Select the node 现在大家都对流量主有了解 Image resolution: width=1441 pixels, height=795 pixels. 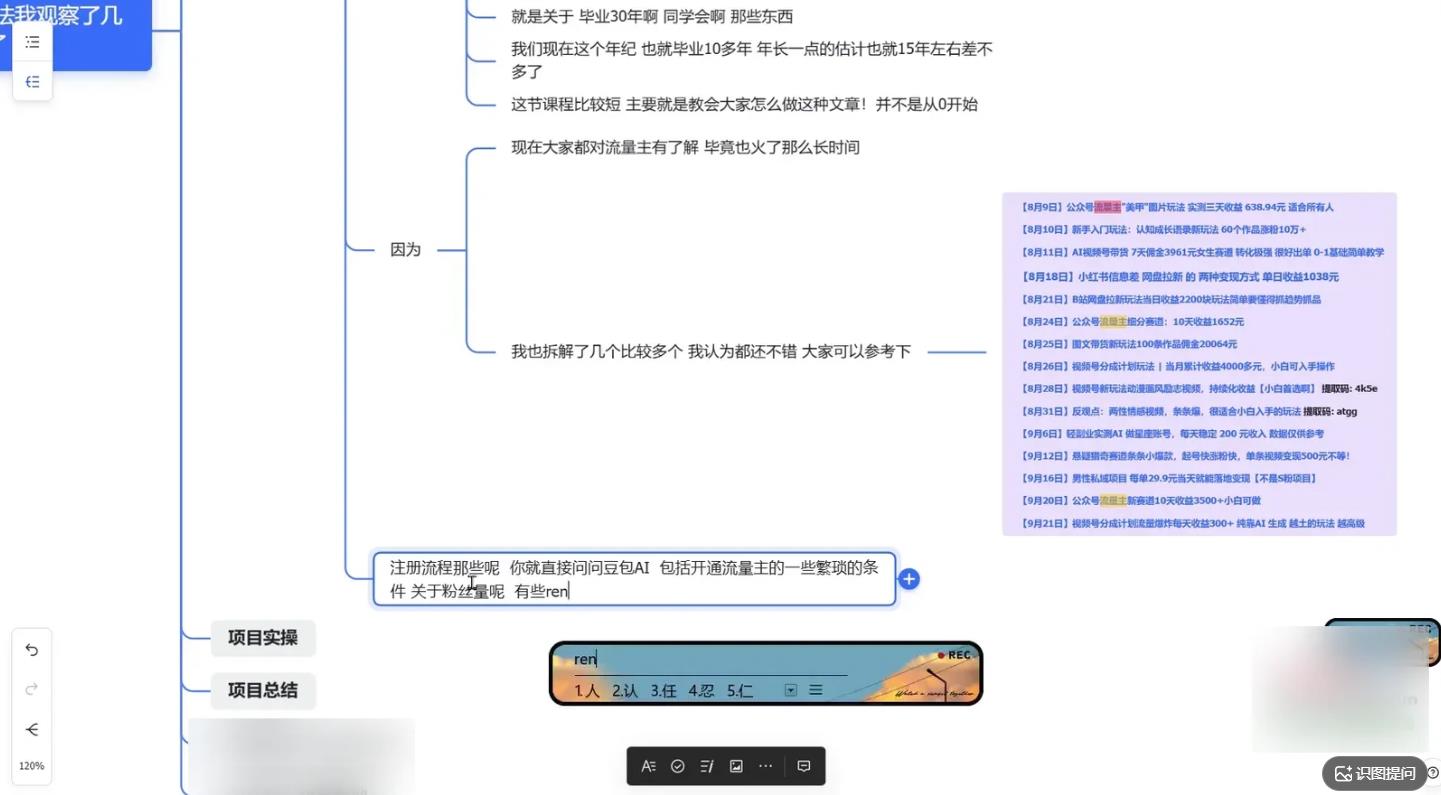tap(685, 148)
